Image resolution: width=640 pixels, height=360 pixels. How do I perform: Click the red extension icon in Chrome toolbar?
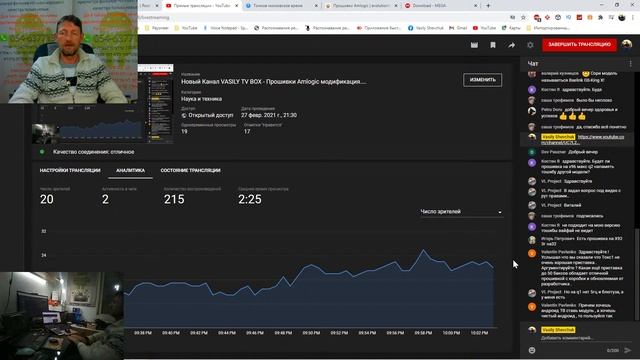579,18
